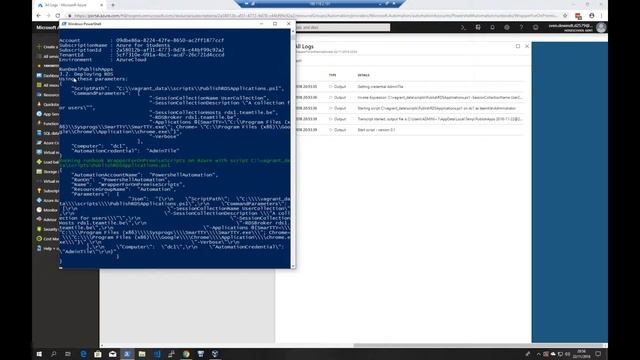Click the Azure portal search box
The width and height of the screenshot is (640, 360).
[342, 27]
